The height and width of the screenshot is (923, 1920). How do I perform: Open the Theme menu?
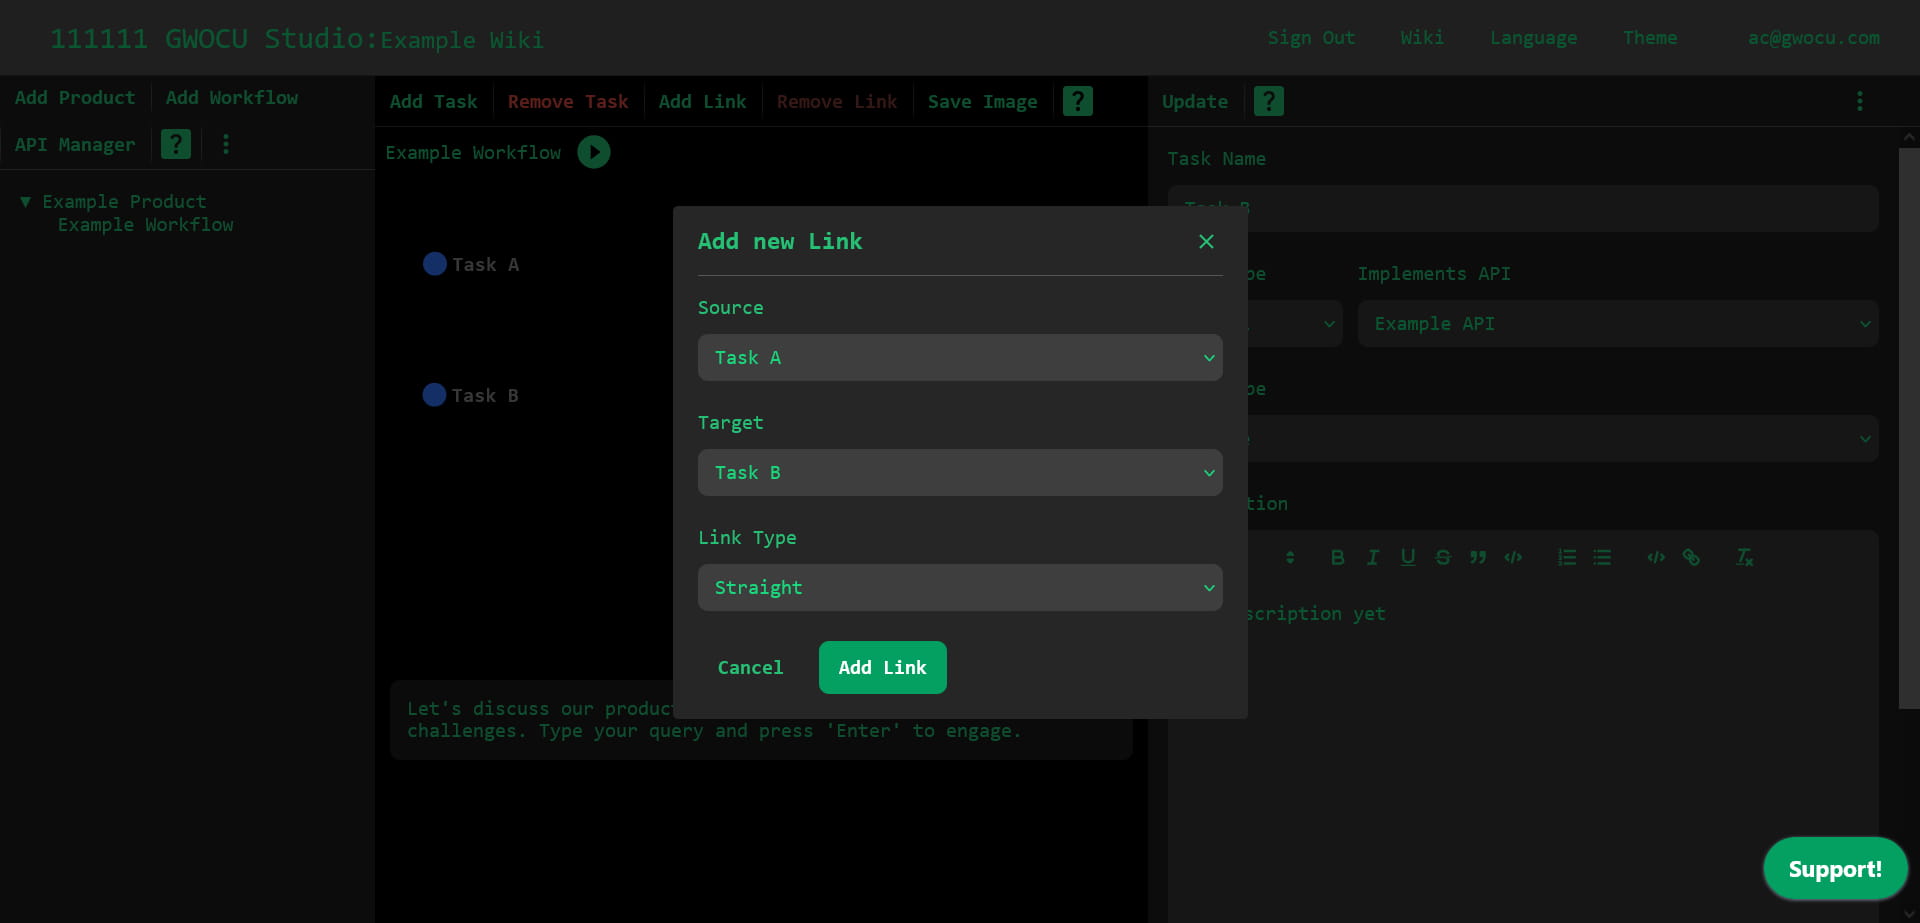(x=1650, y=38)
